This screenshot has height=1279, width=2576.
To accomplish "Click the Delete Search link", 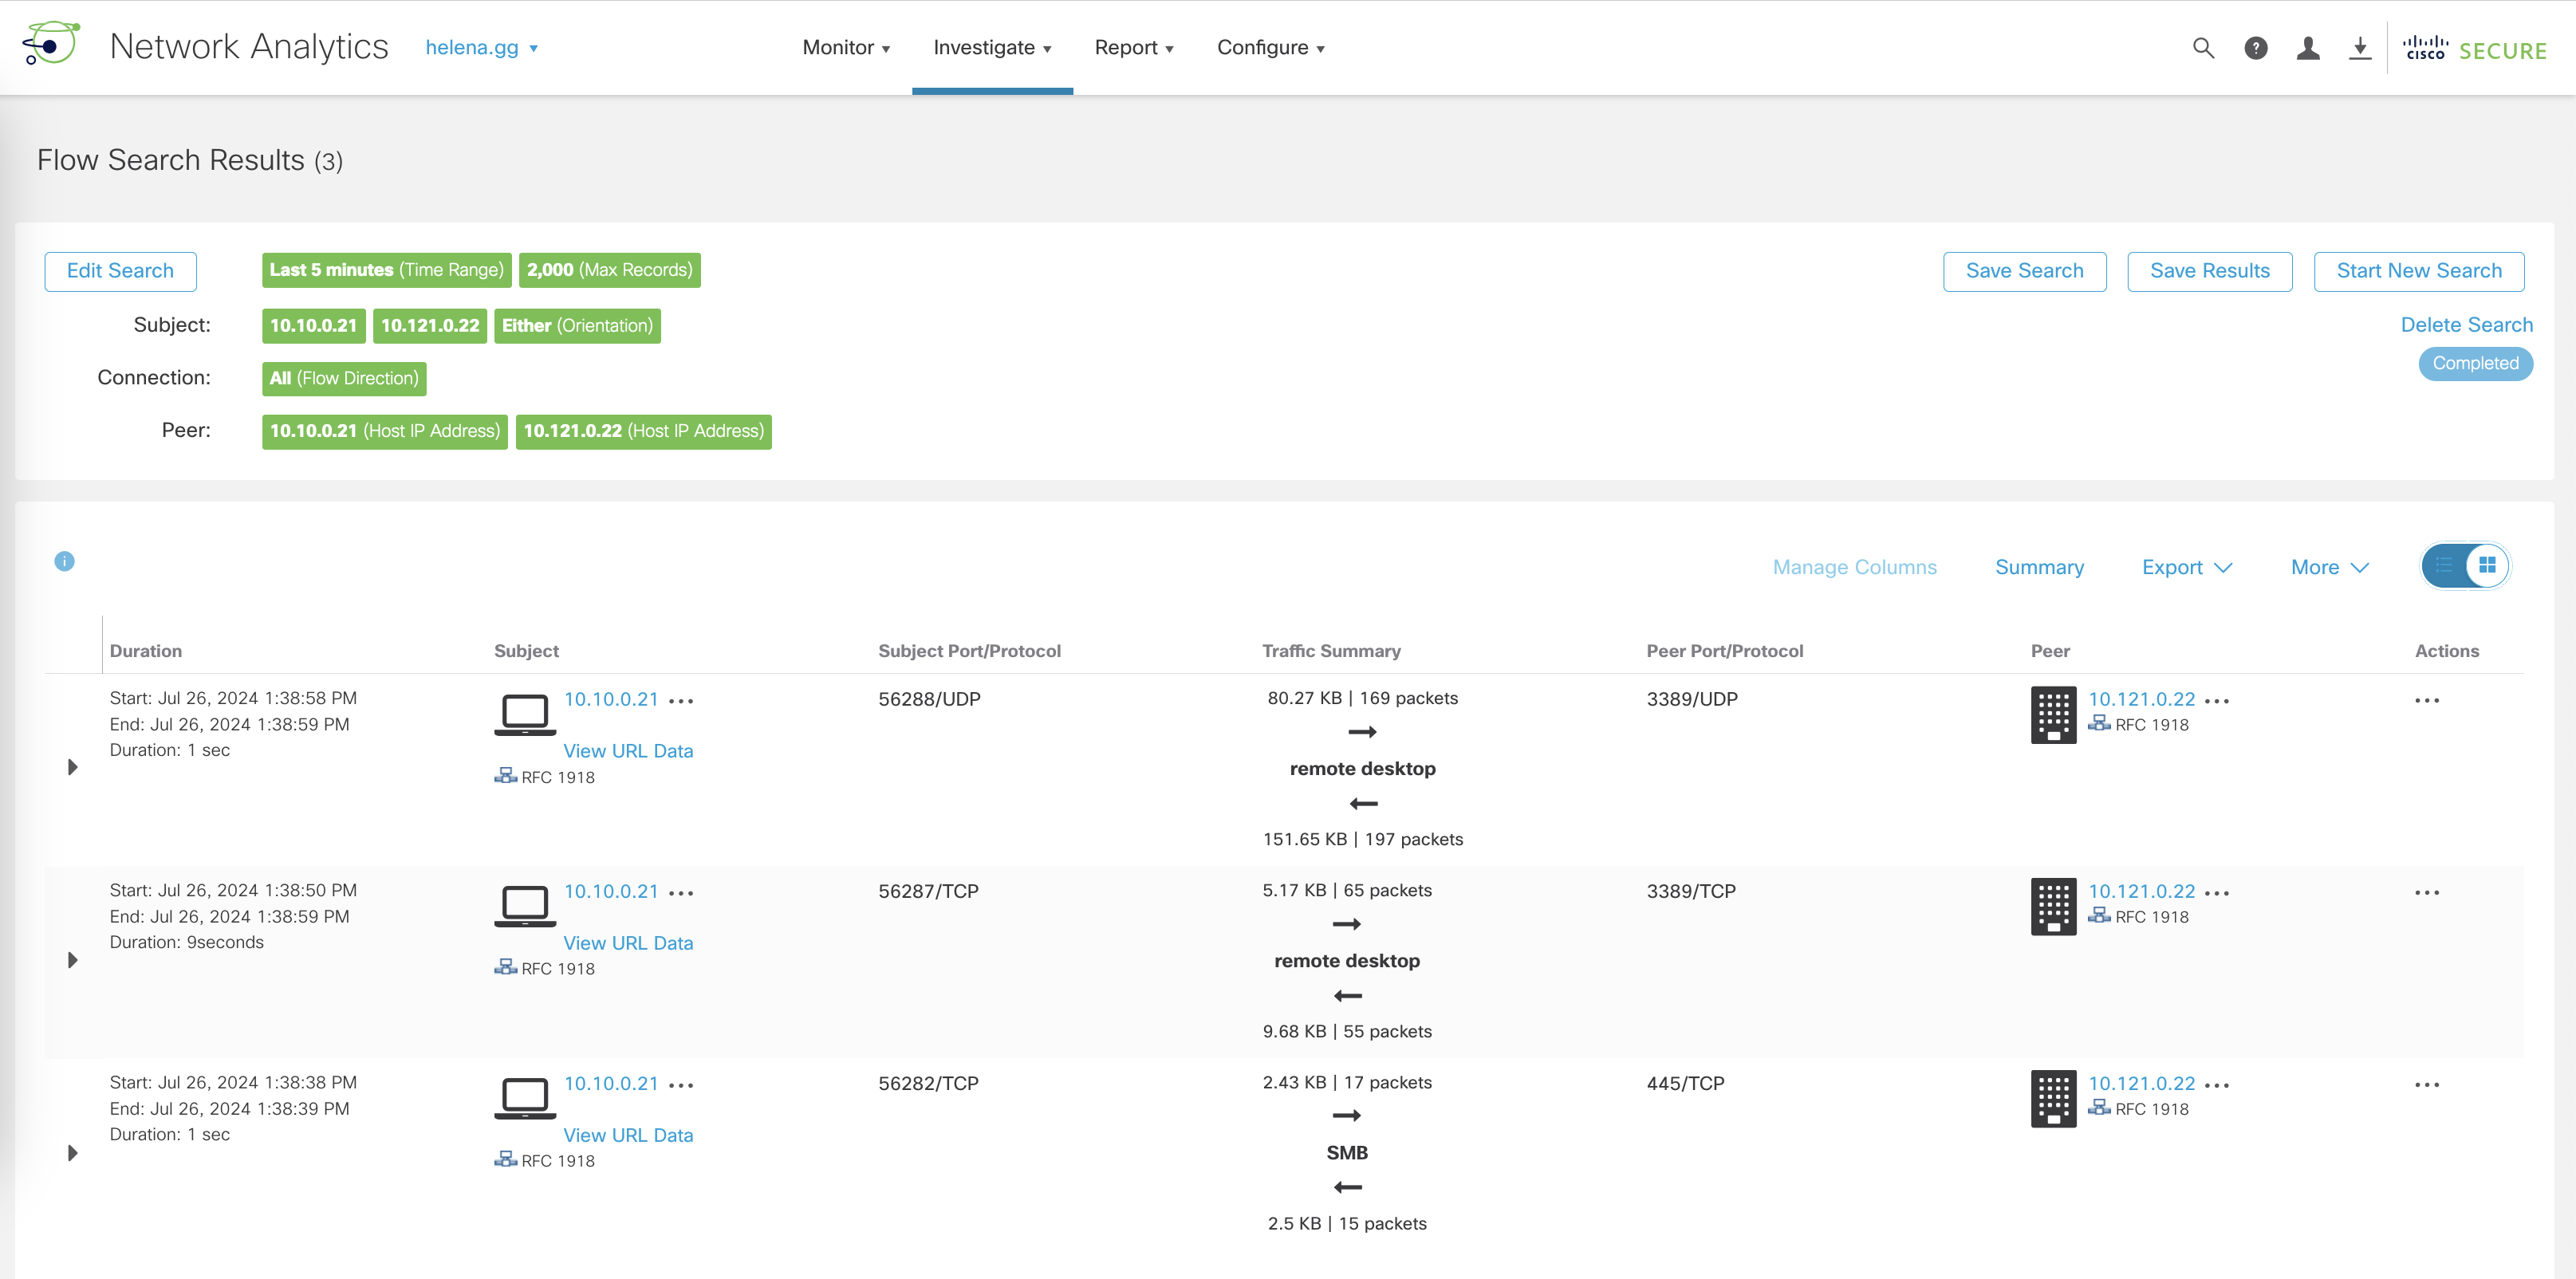I will pos(2466,325).
